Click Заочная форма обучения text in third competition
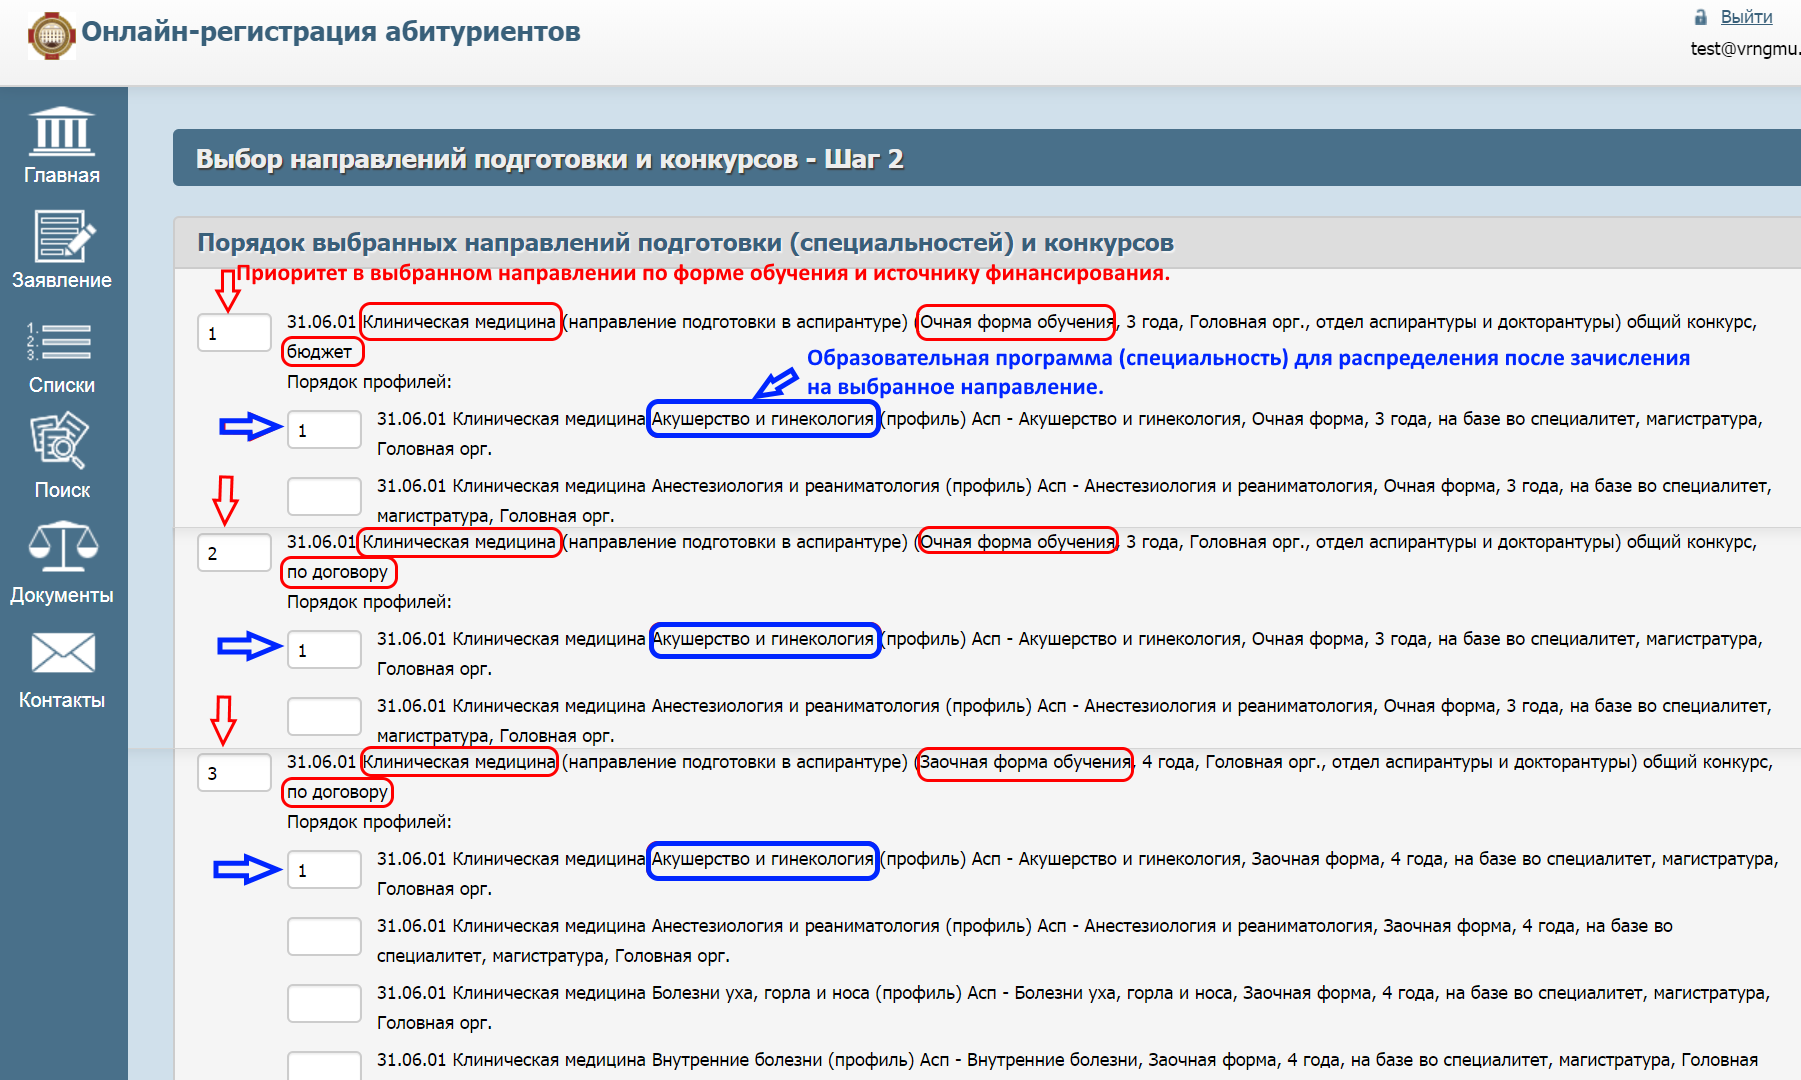Screen dimensions: 1801x1080 [1025, 762]
